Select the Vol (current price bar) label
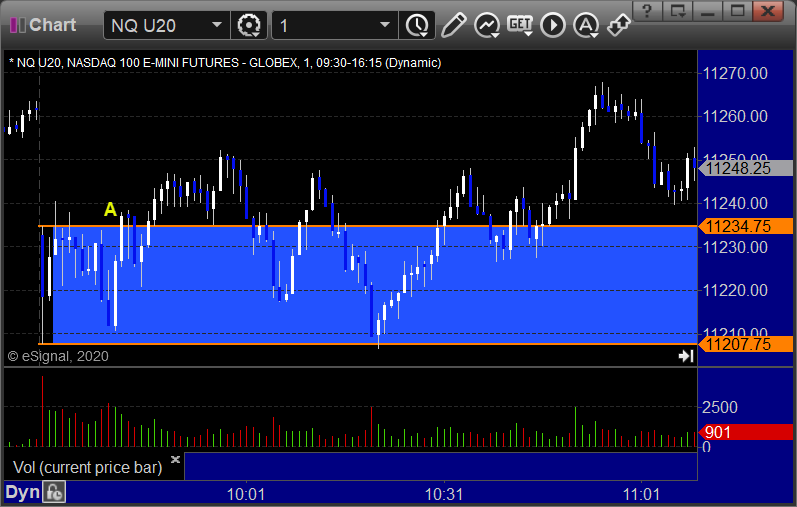This screenshot has width=797, height=507. click(87, 467)
